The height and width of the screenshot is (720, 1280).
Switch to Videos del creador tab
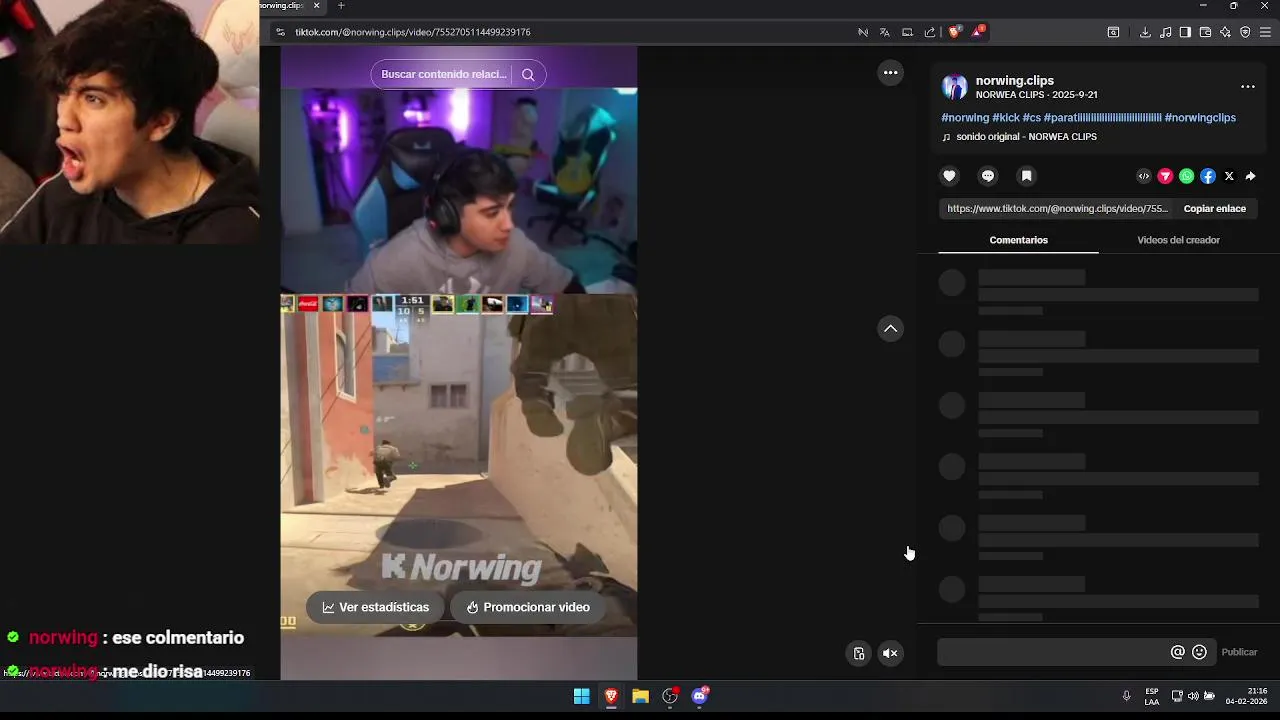[1178, 240]
